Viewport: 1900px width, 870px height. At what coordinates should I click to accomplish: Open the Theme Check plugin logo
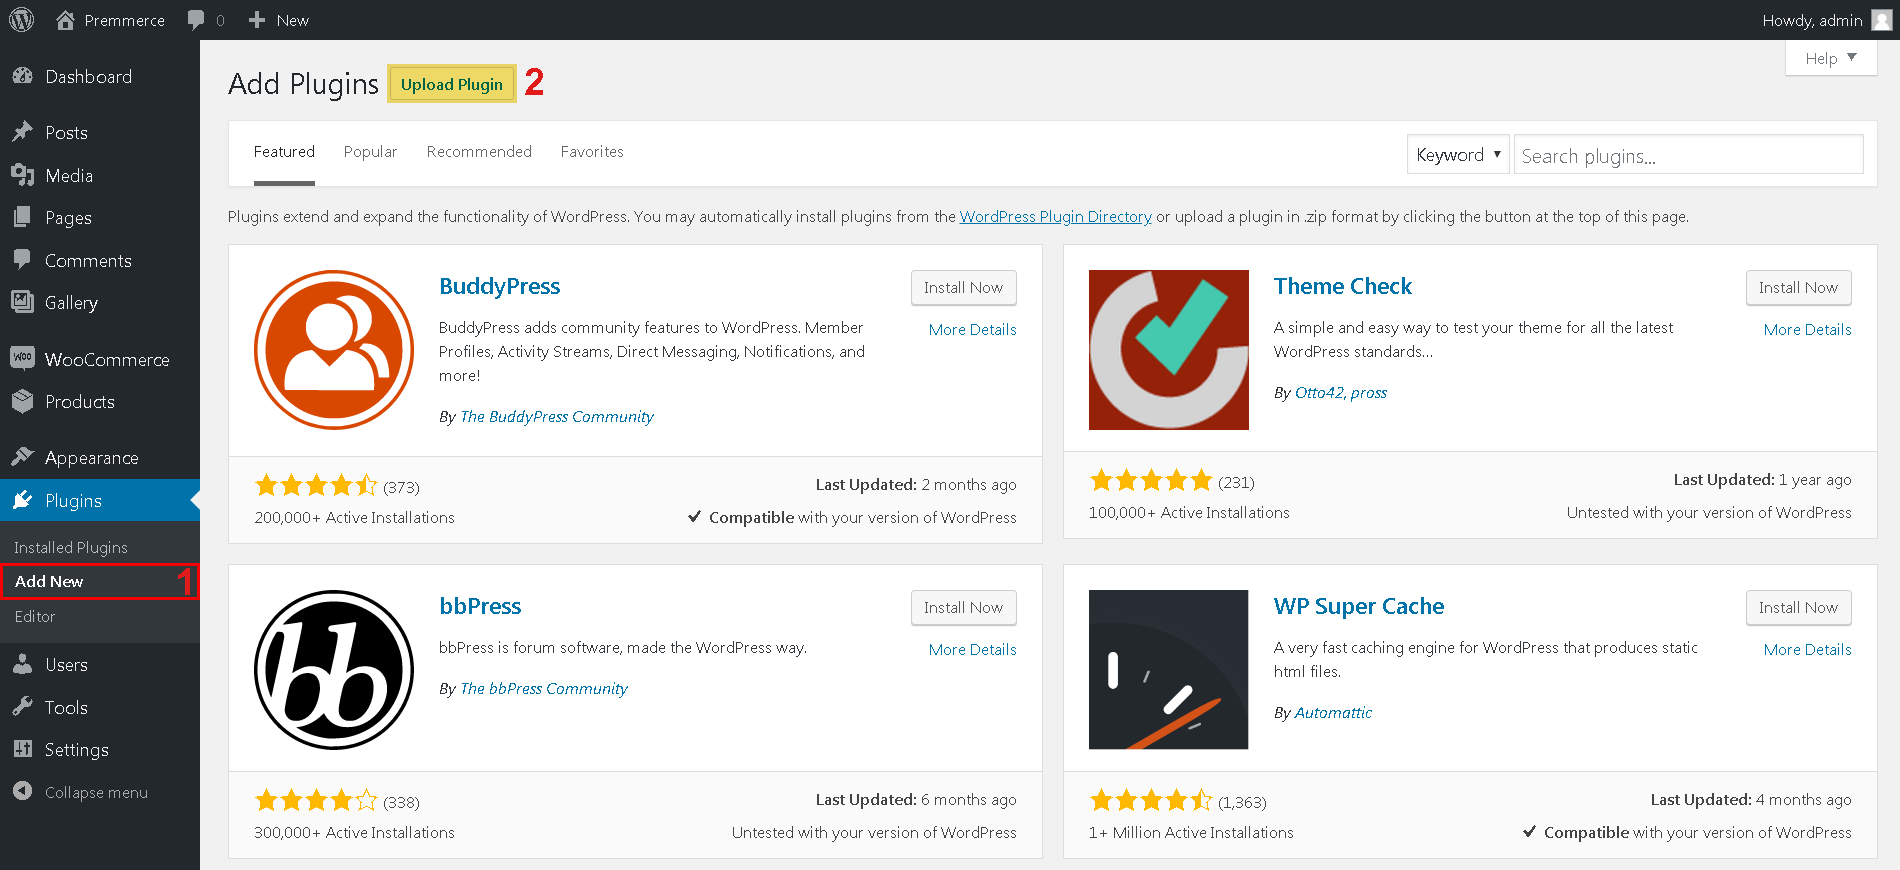point(1168,350)
